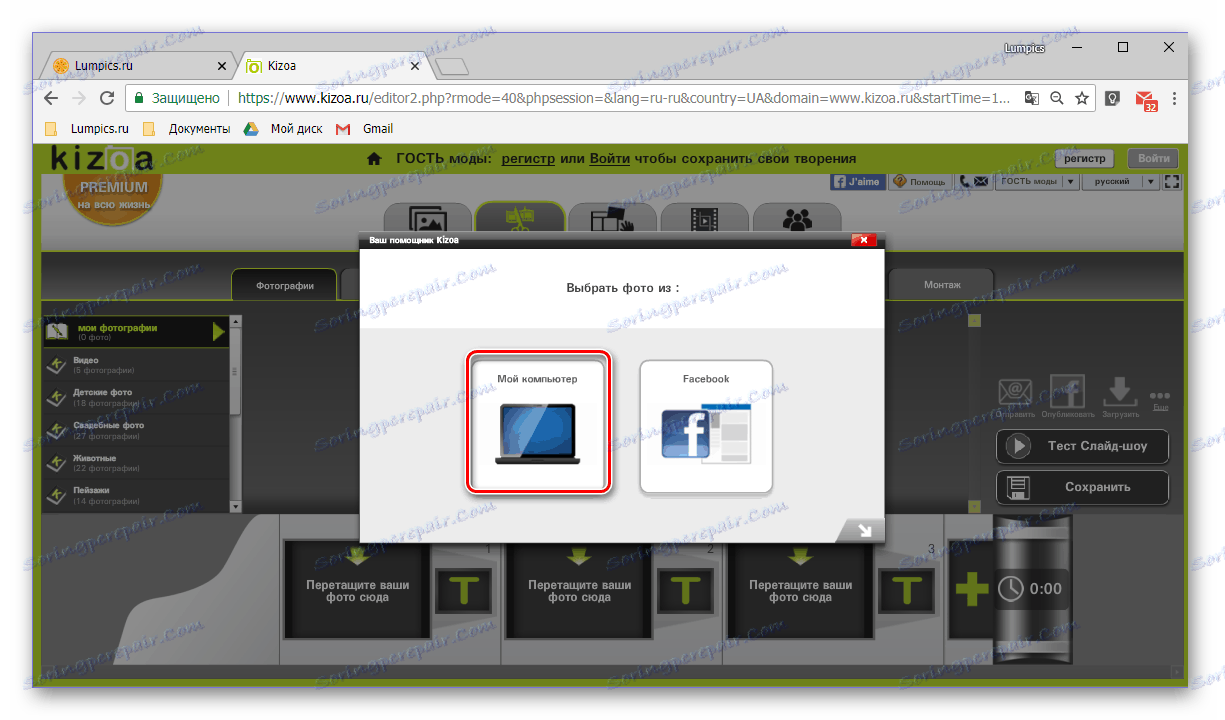
Task: Open the ГОСТЬ моды dropdown
Action: pos(1037,182)
